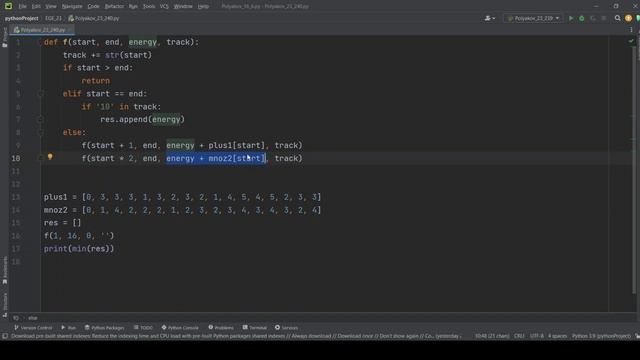Open the Window menu

(x=183, y=7)
